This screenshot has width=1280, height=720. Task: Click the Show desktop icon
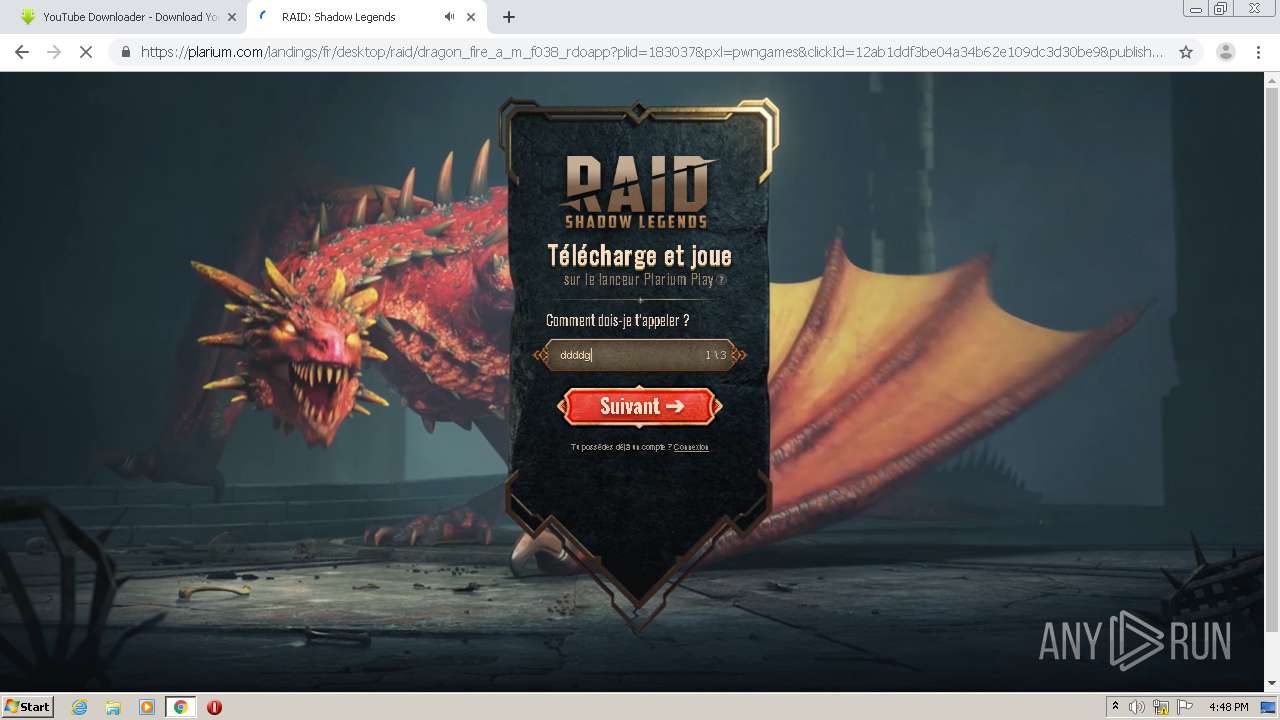[1268, 707]
